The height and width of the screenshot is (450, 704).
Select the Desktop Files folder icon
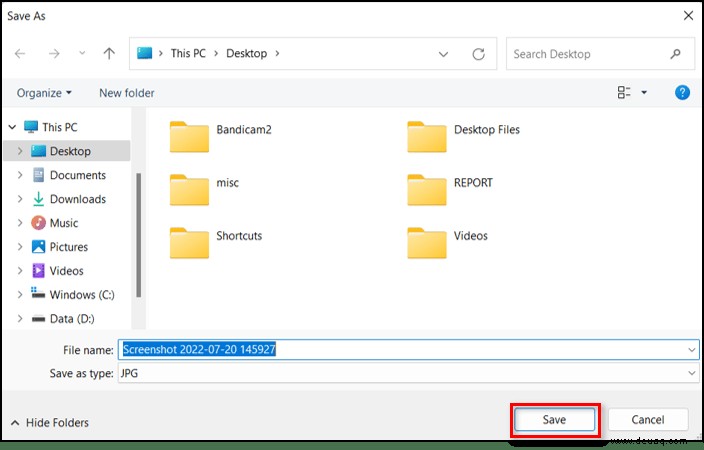pos(427,137)
